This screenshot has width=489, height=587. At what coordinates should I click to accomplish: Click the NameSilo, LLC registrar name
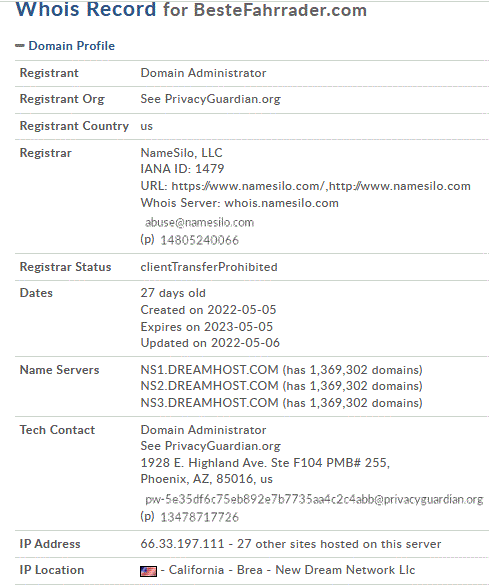(181, 153)
